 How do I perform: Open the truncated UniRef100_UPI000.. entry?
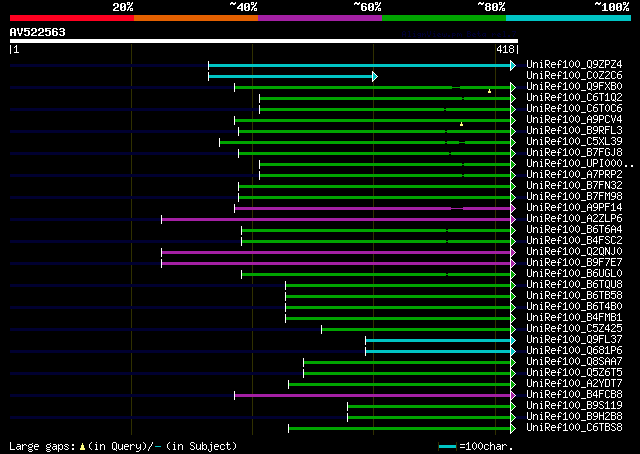[580, 164]
